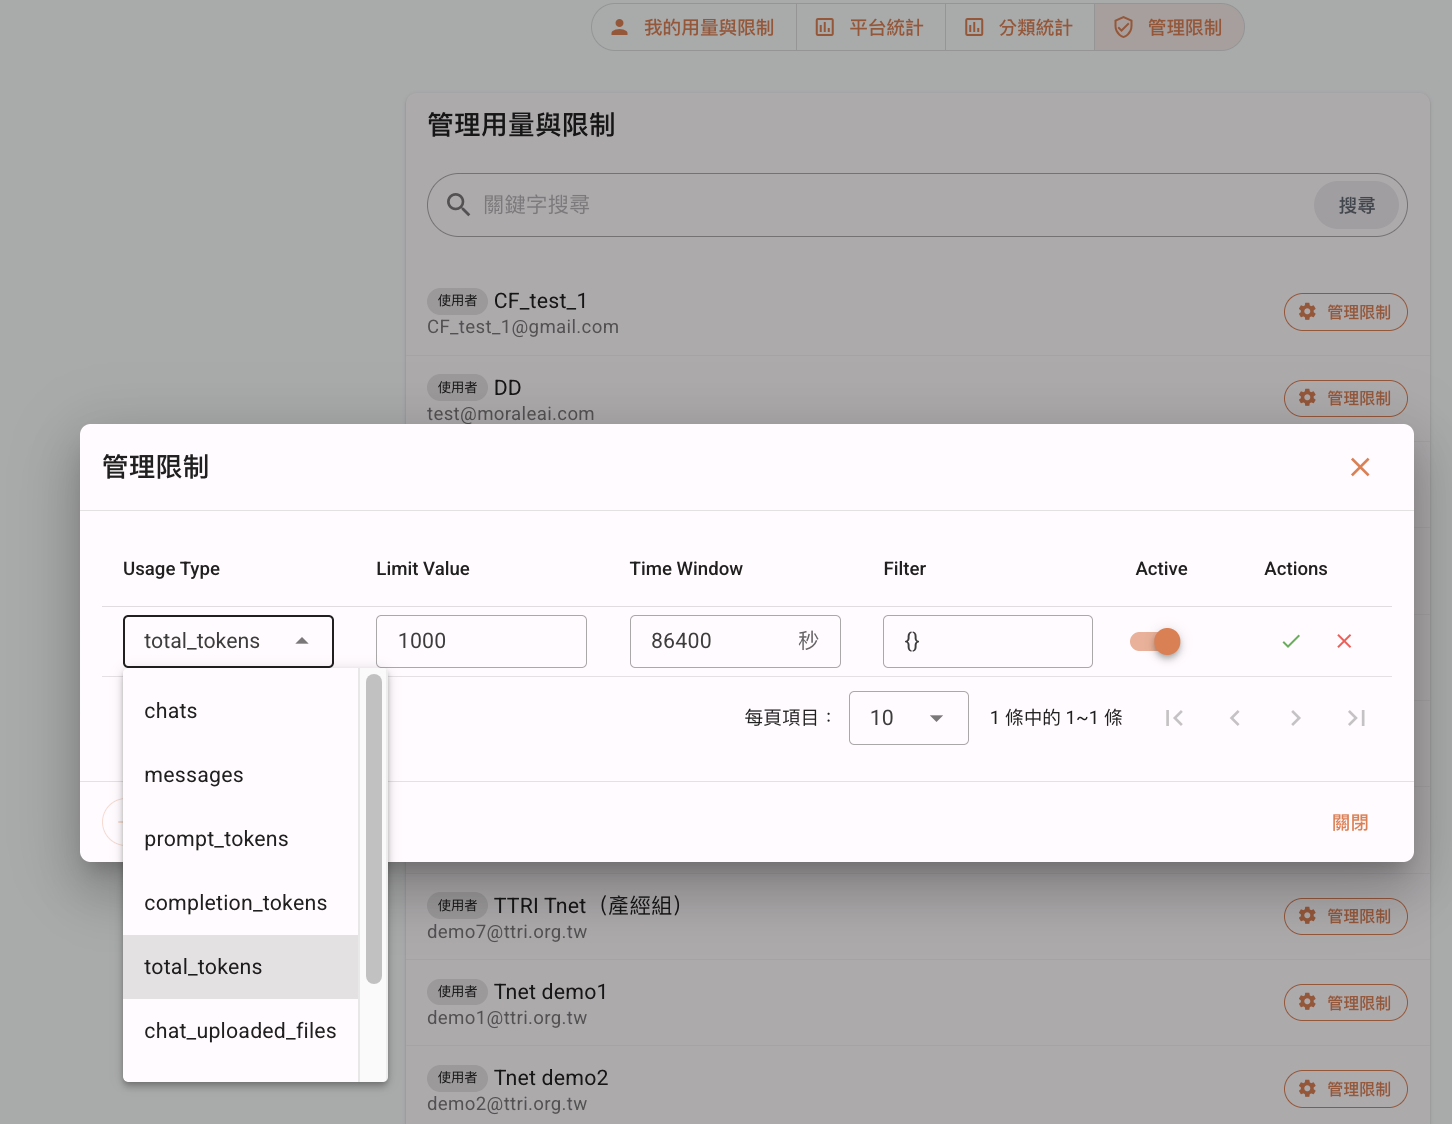Click the demo7@ttri.org.tw email text
The image size is (1452, 1124).
click(507, 932)
